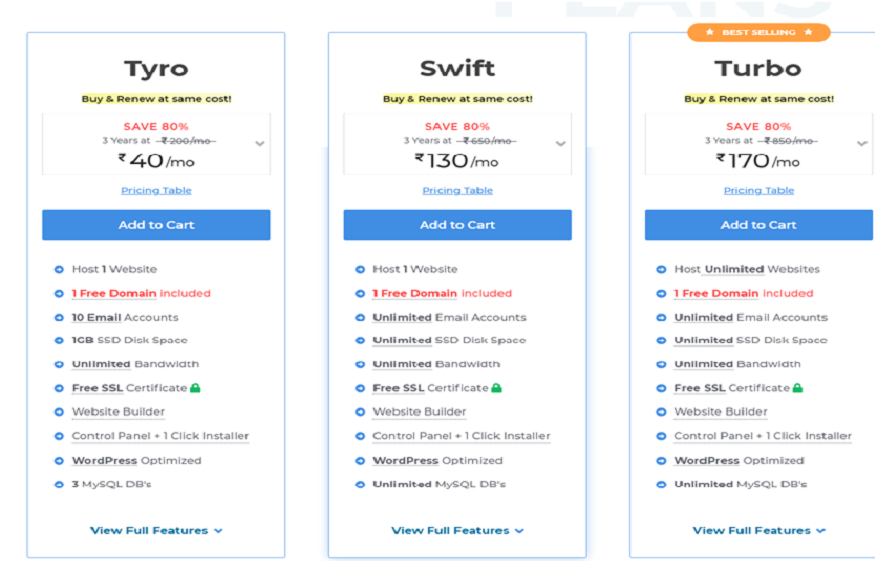Expand View Full Features under Tyro
Screen dimensions: 875x561
pyautogui.click(x=156, y=530)
